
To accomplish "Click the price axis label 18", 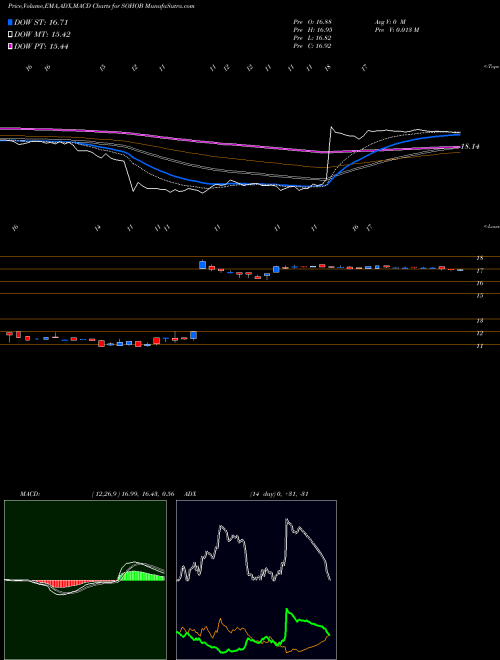I will [x=479, y=258].
